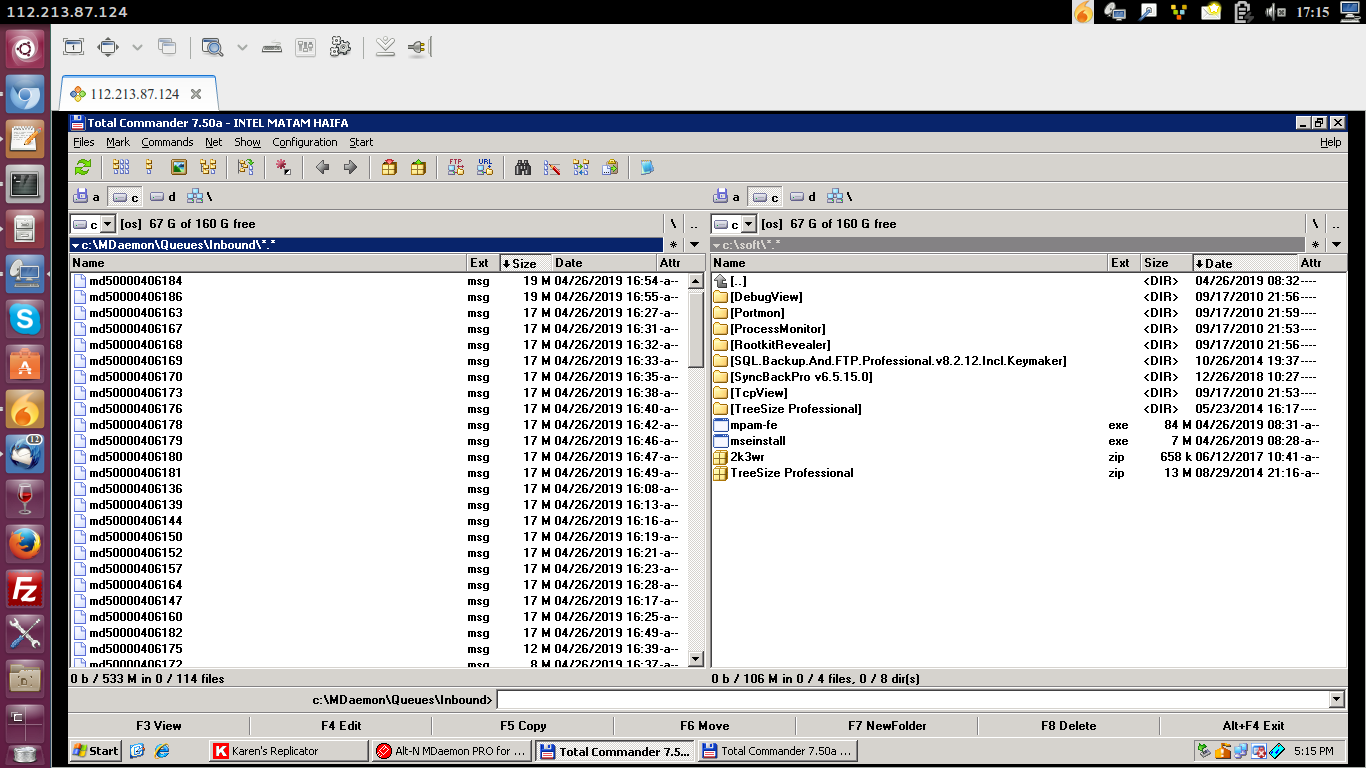Screen dimensions: 1366x768
Task: Switch to full details view icon
Action: [150, 167]
